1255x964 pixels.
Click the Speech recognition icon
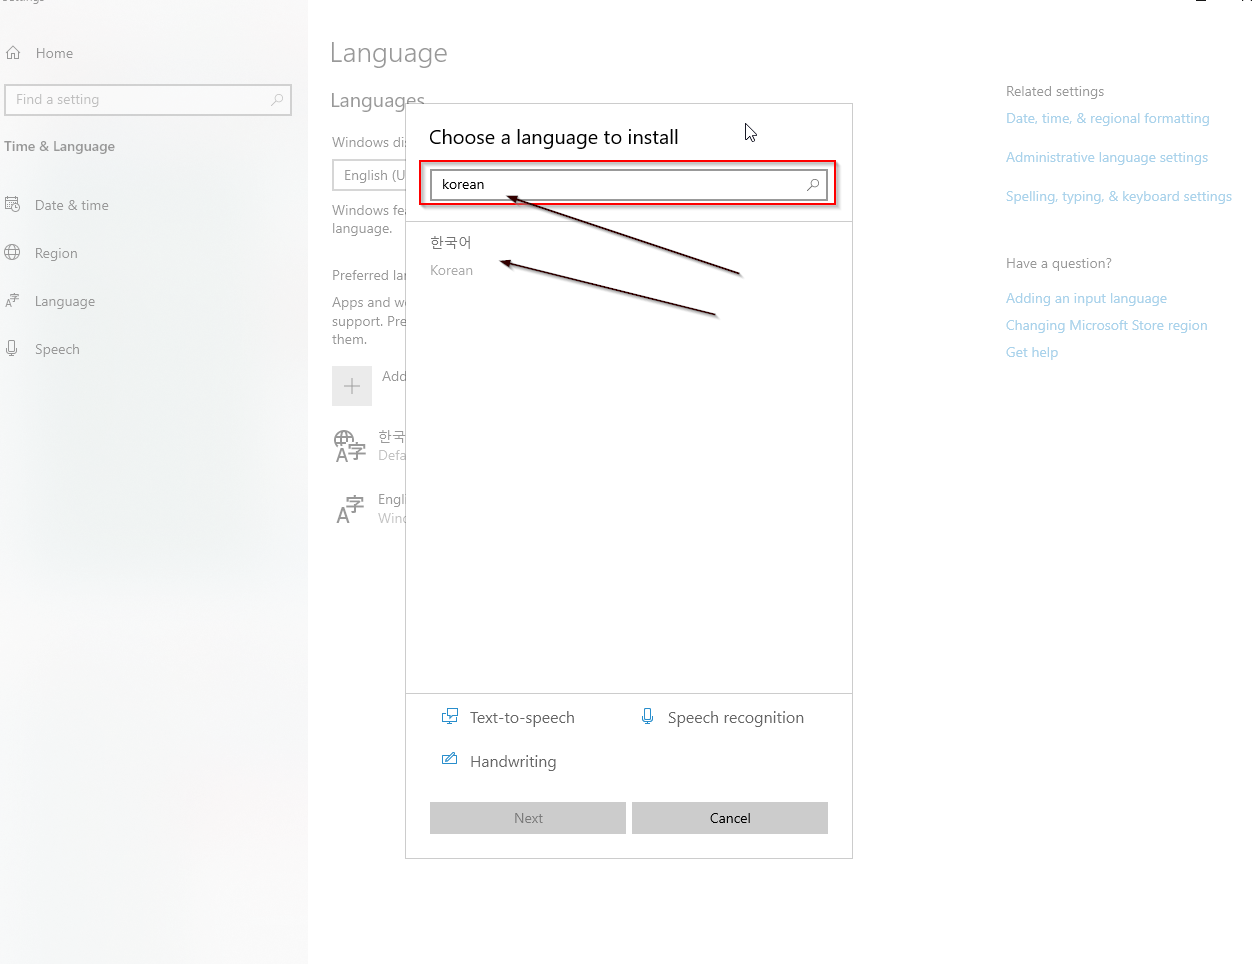[x=646, y=716]
